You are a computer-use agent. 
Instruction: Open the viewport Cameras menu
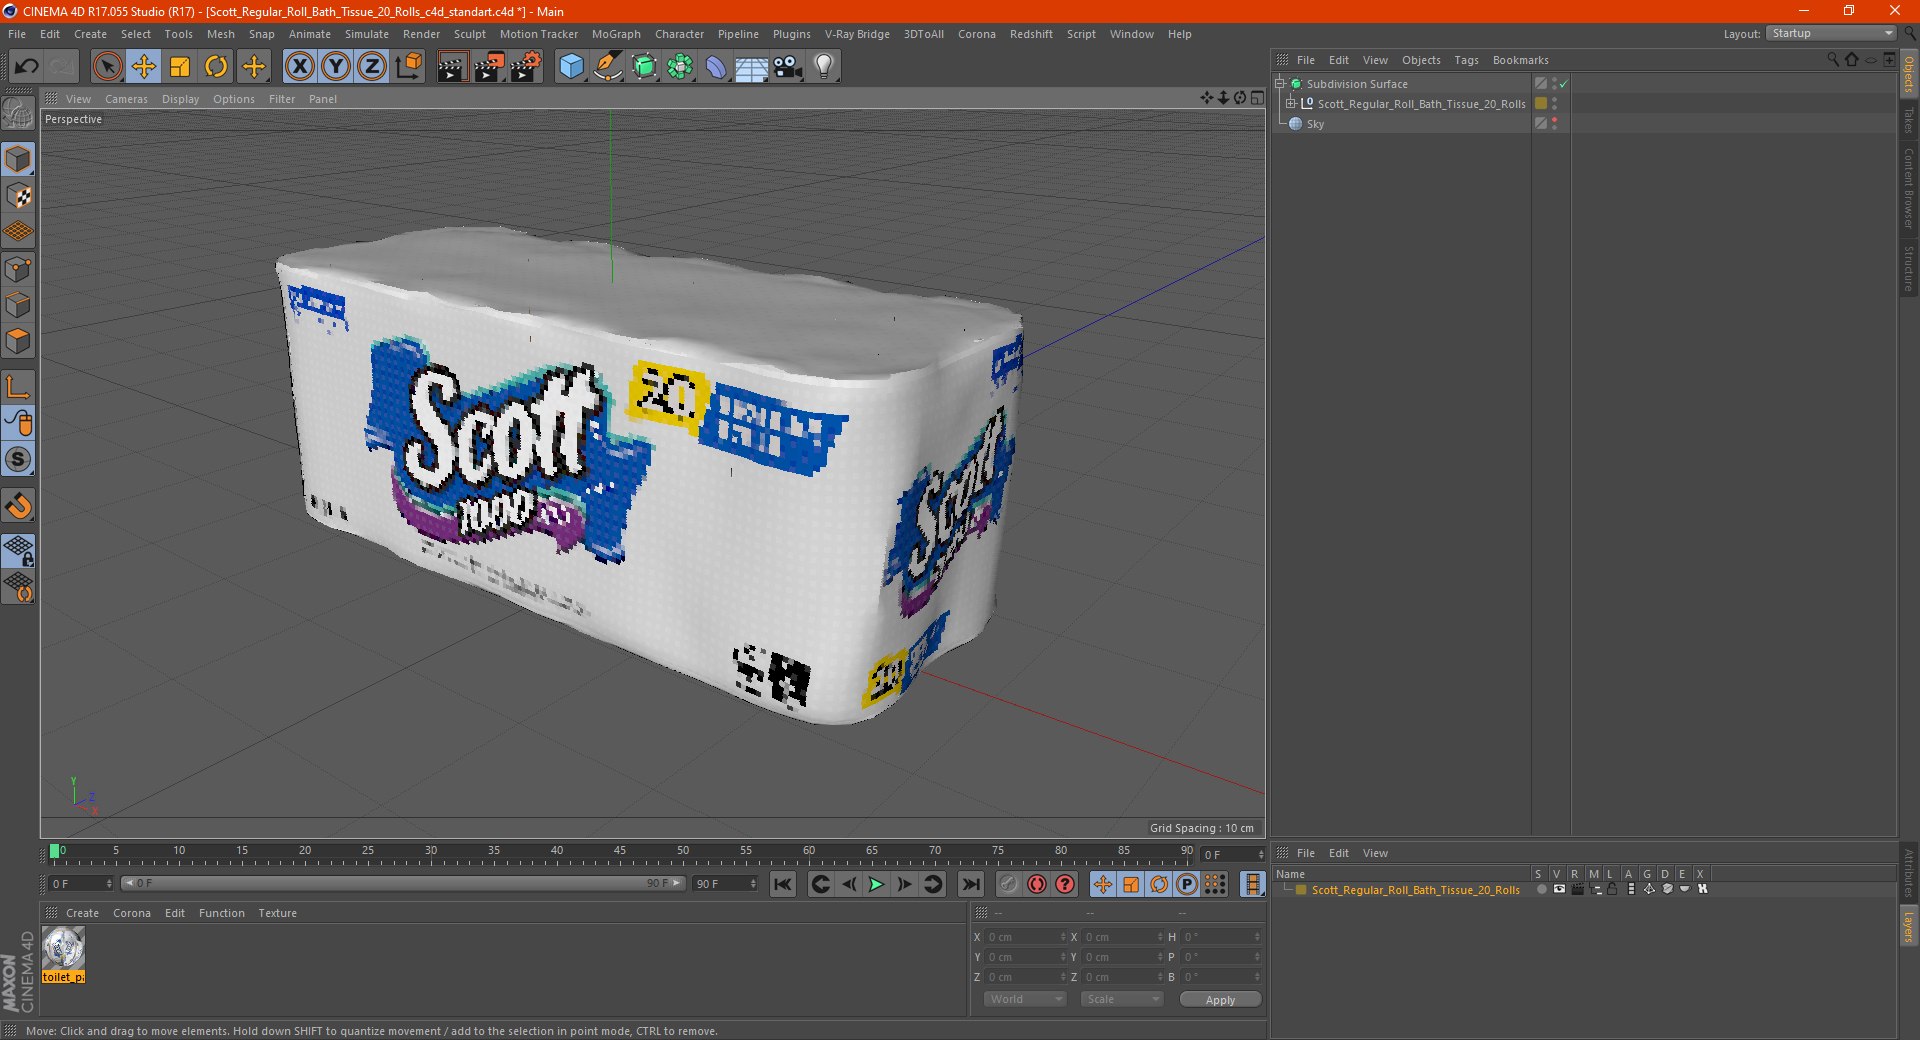point(126,99)
